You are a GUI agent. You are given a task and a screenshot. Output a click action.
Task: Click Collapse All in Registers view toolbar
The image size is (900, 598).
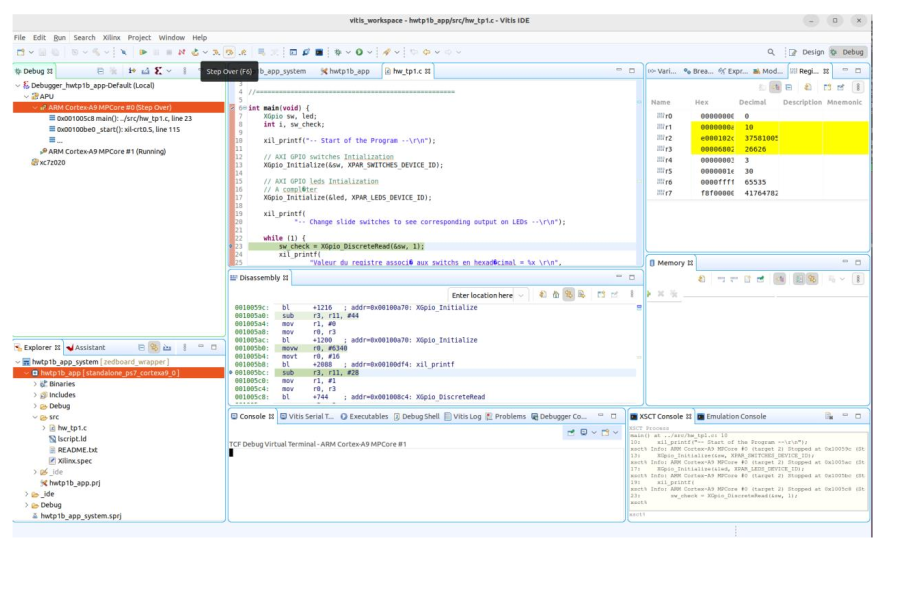click(x=789, y=87)
